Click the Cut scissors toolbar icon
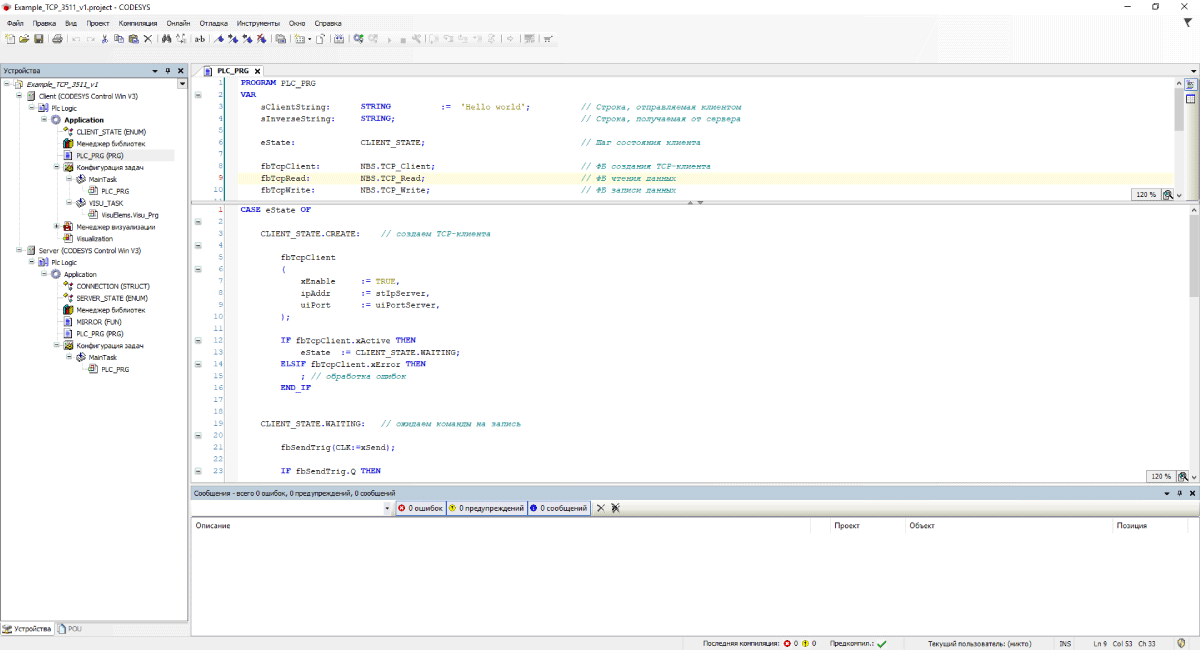 (x=104, y=39)
